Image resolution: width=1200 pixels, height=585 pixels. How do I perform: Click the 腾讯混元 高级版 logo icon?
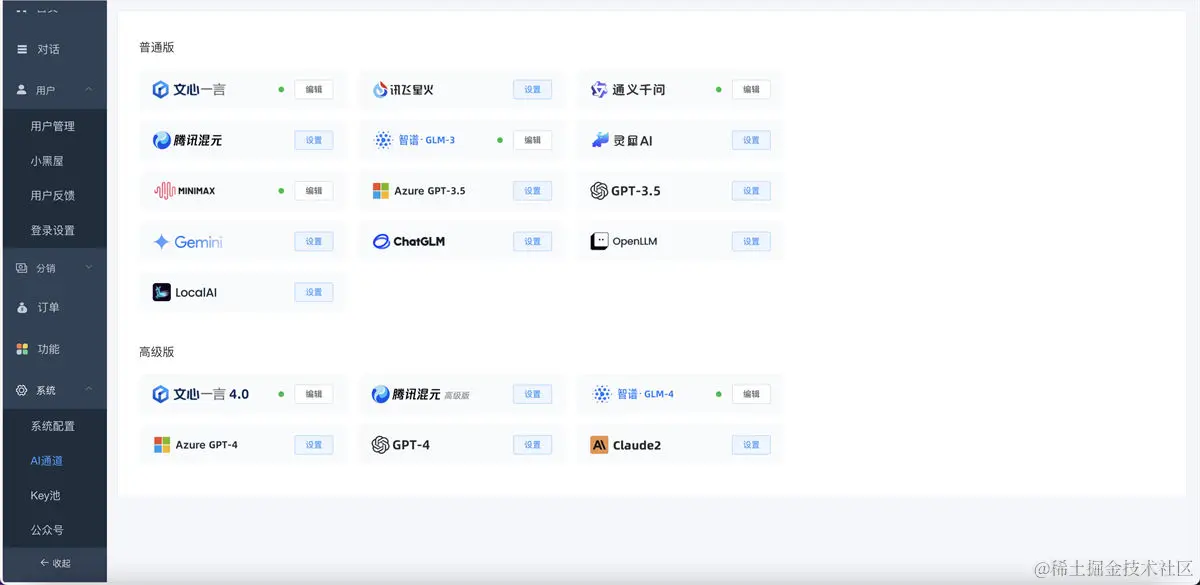click(x=380, y=394)
